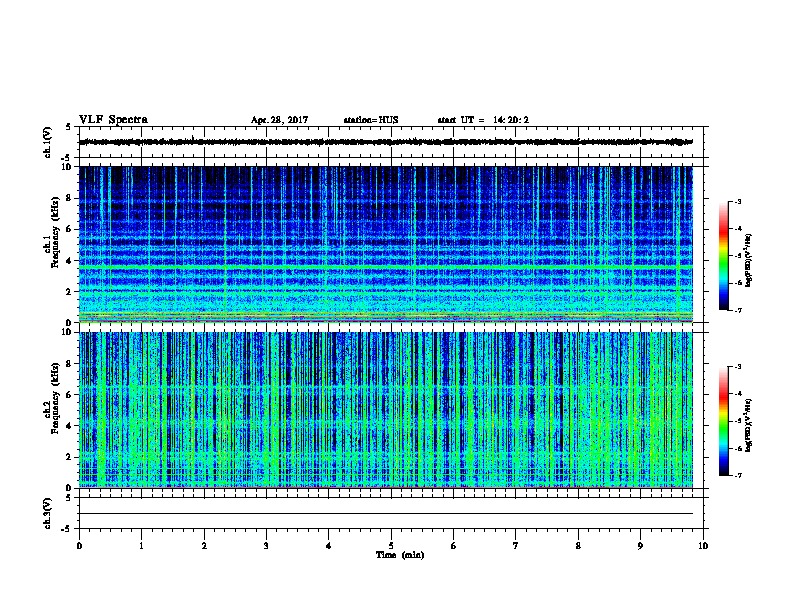Click the '-7' value on ch.2 color bar
The width and height of the screenshot is (792, 612).
coord(737,475)
